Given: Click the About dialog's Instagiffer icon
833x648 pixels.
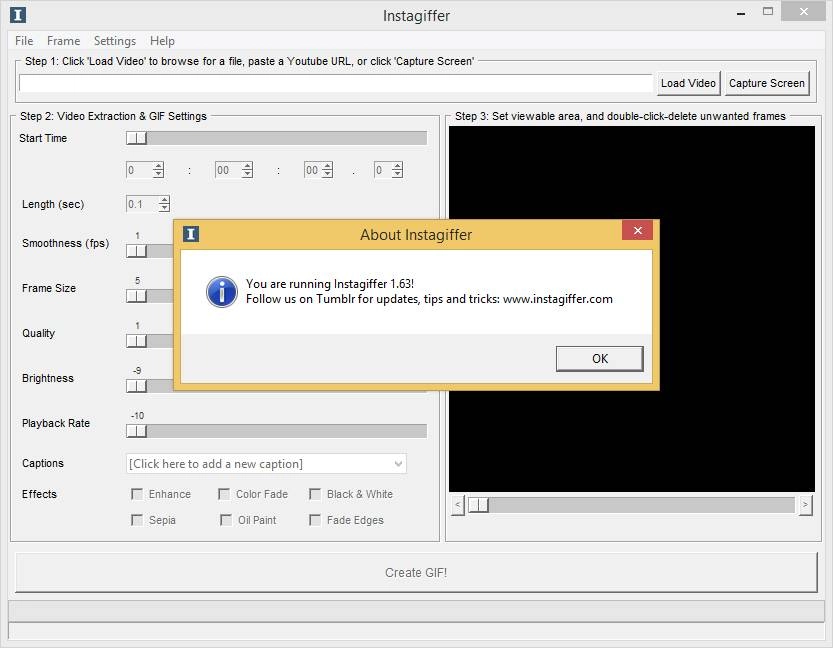Looking at the screenshot, I should point(191,234).
